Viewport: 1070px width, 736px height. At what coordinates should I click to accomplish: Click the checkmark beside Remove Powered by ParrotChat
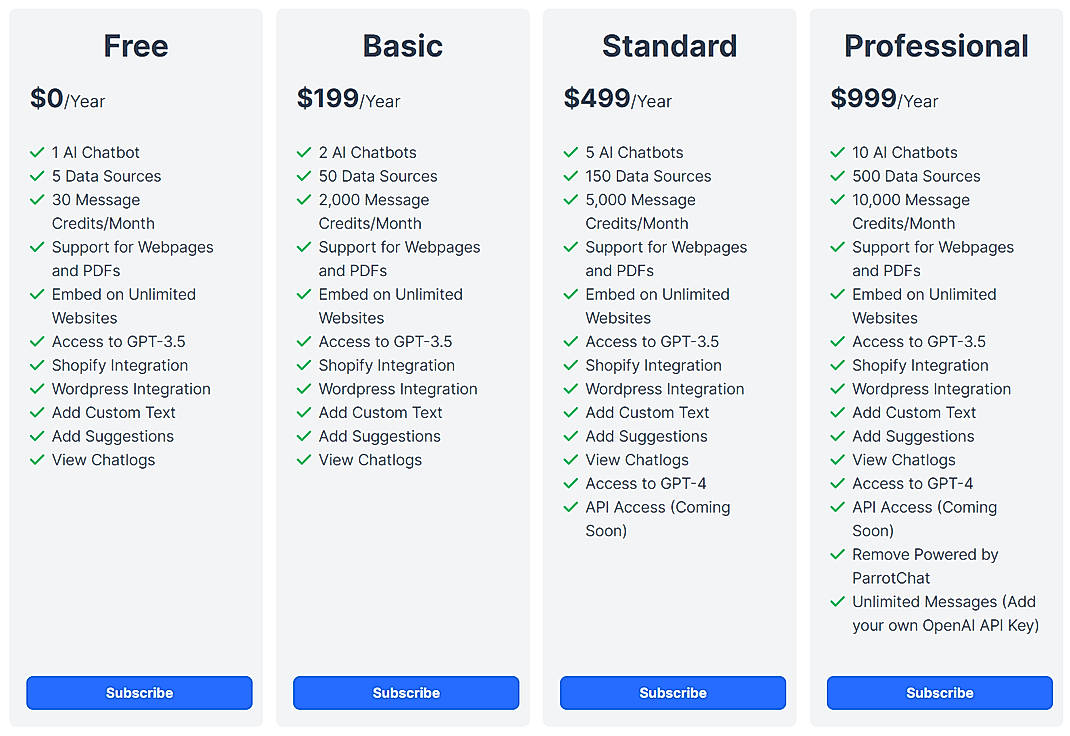tap(837, 555)
